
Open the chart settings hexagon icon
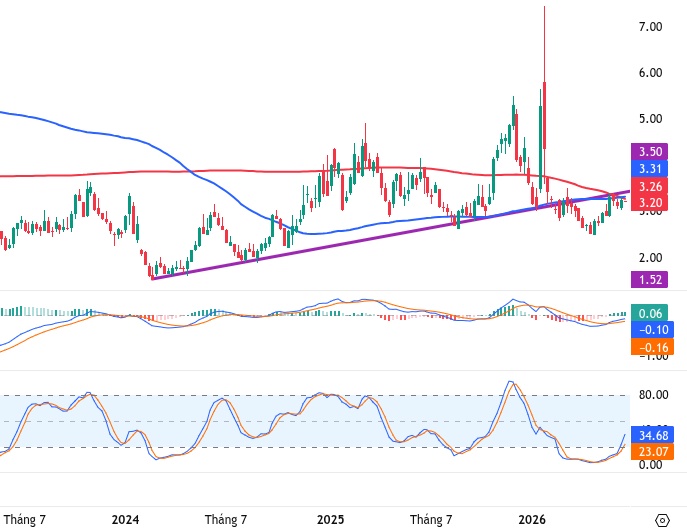point(662,520)
